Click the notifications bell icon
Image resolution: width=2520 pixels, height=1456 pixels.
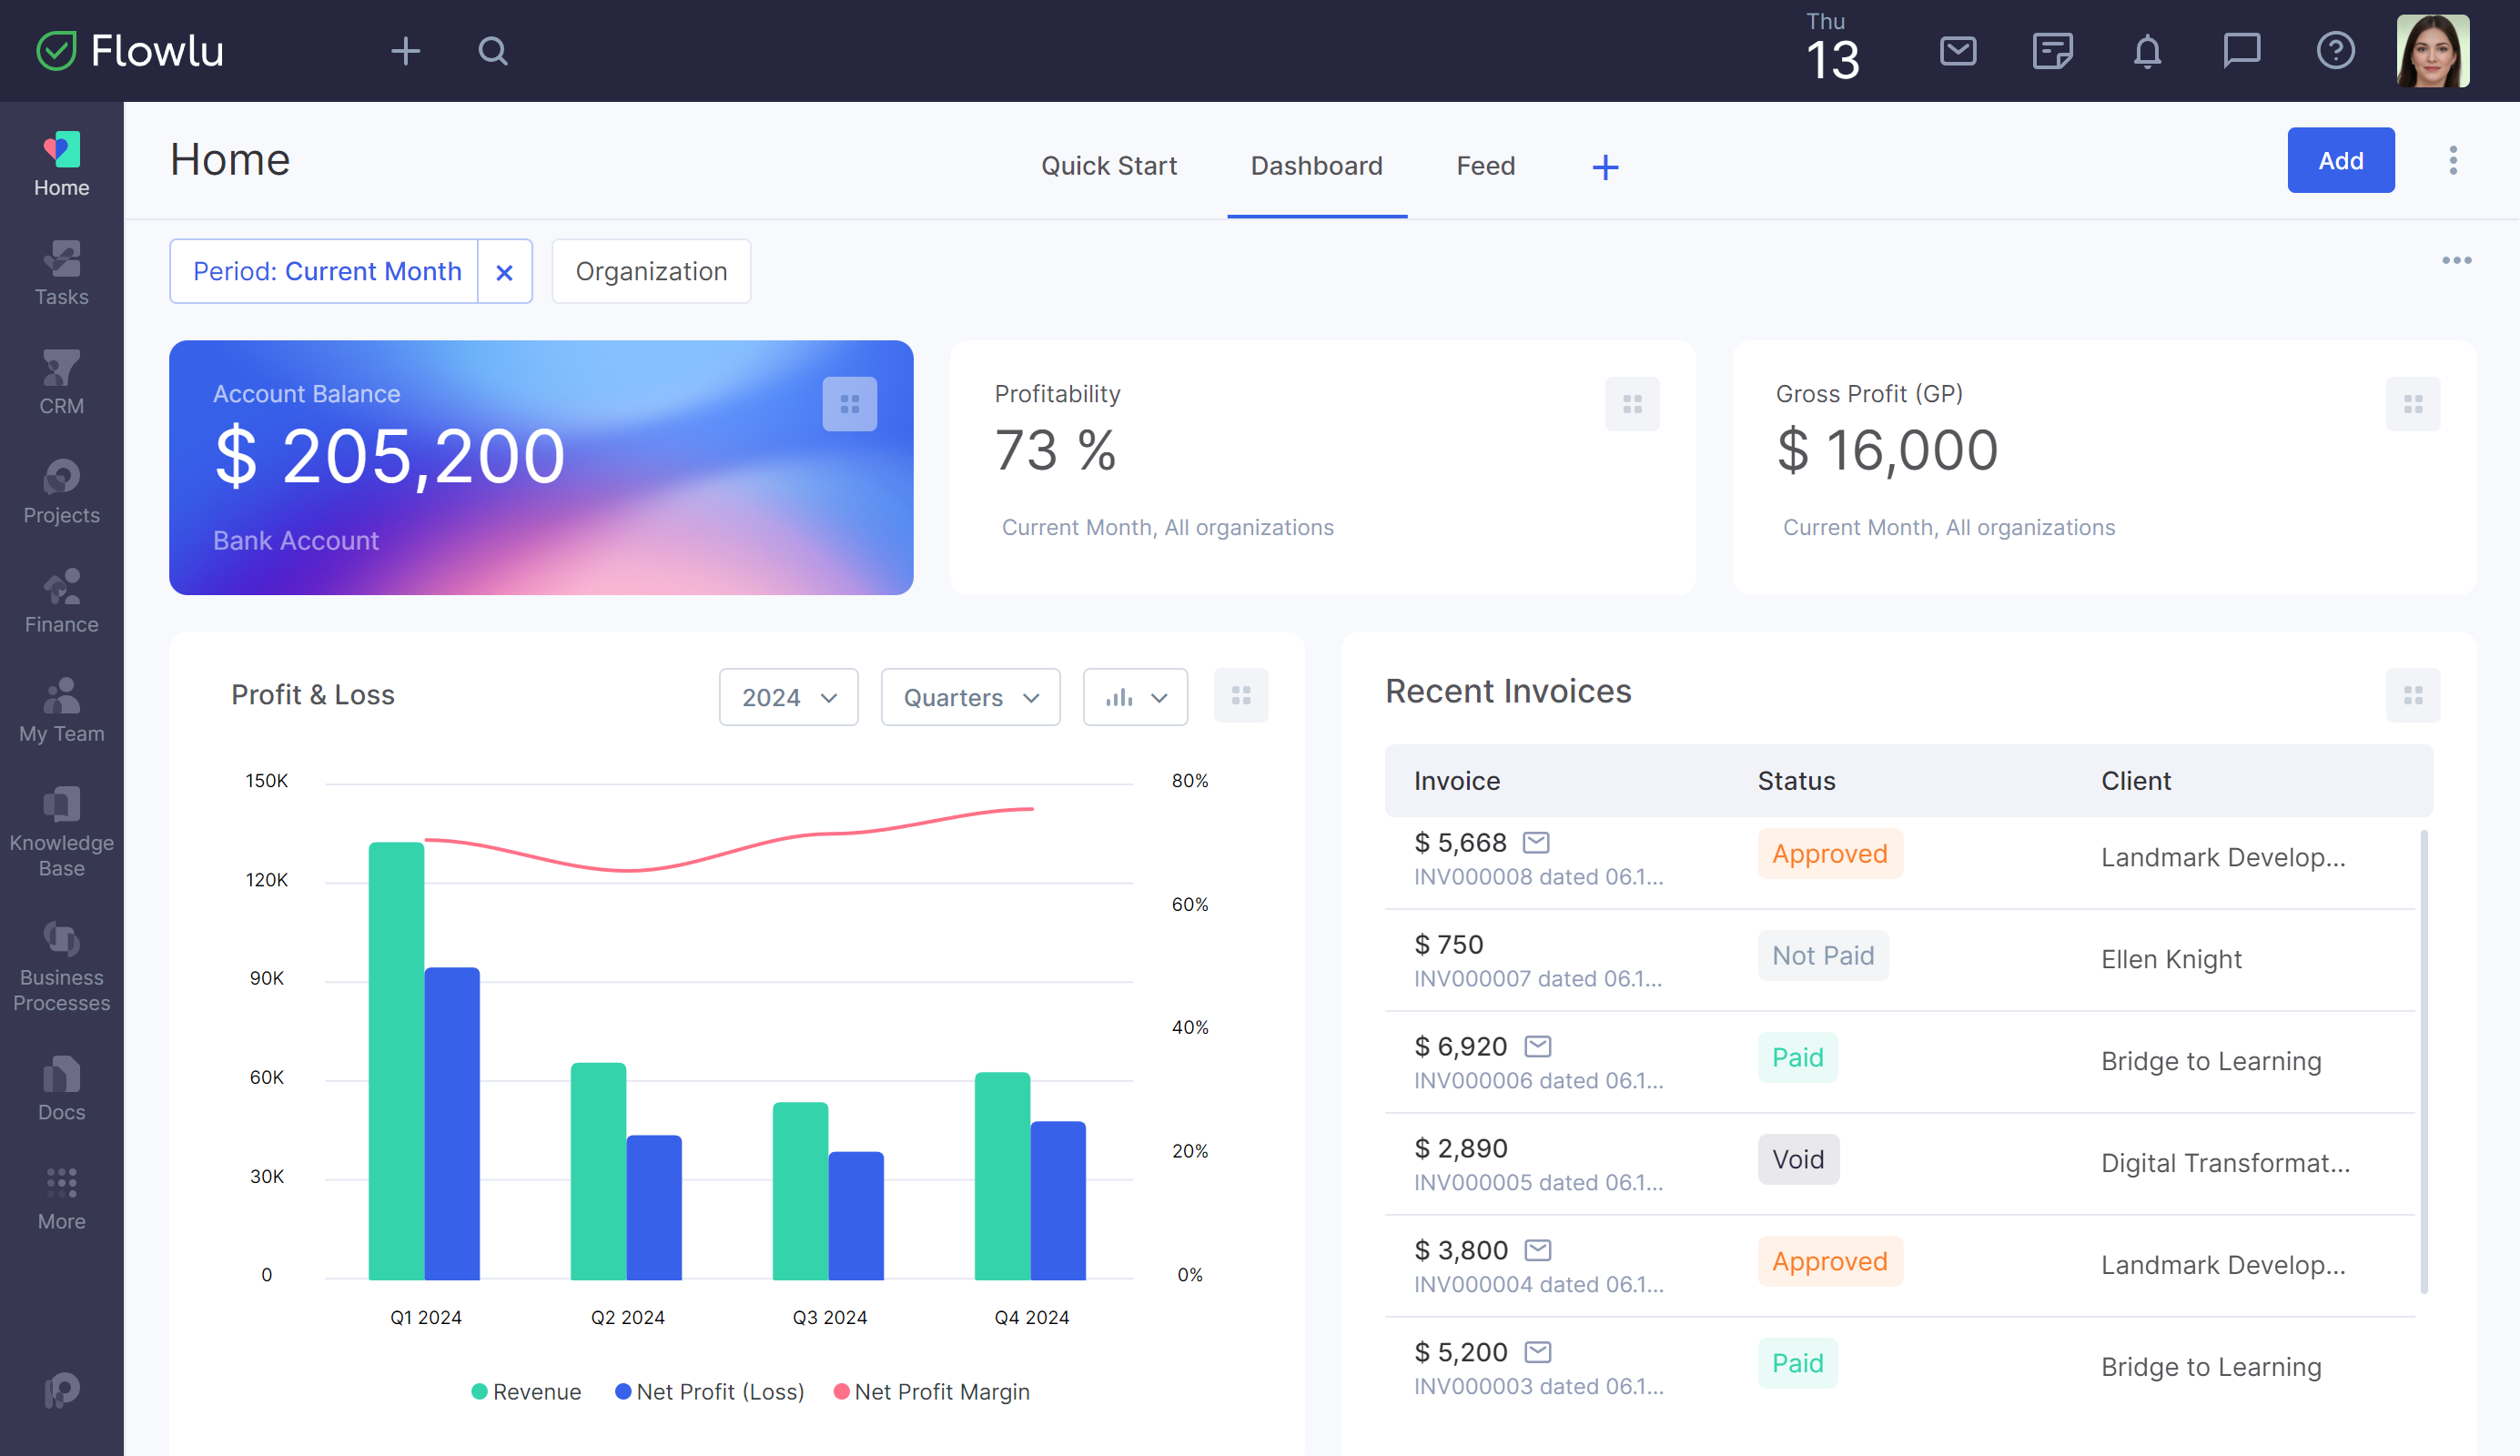coord(2146,48)
